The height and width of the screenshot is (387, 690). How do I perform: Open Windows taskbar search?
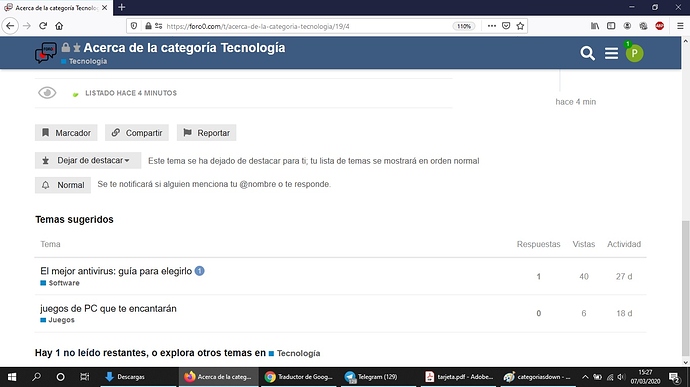tap(37, 377)
